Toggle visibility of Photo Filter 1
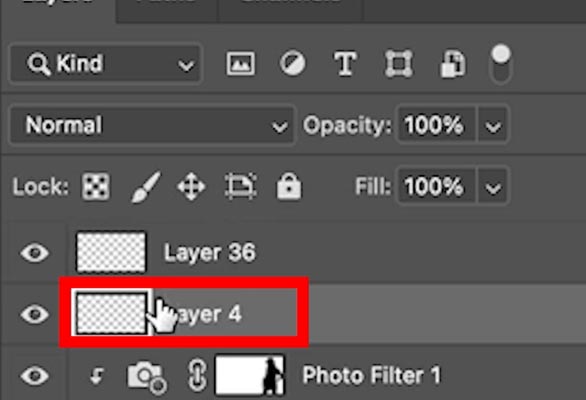 click(x=34, y=375)
